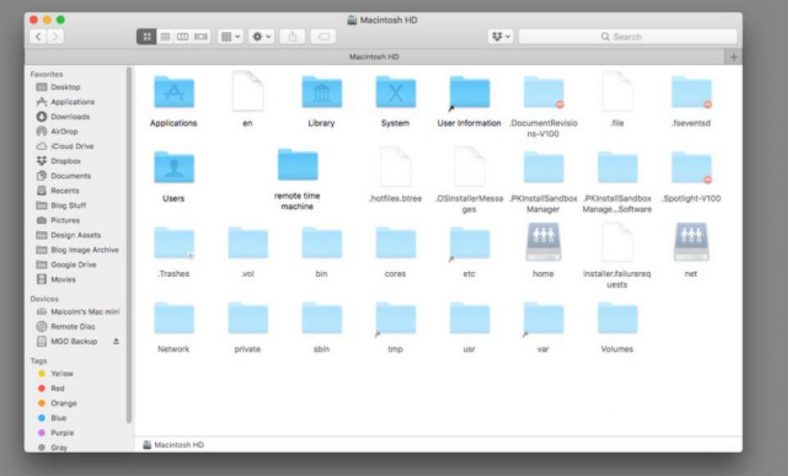Viewport: 788px width, 476px height.
Task: Select the en file icon
Action: point(248,91)
